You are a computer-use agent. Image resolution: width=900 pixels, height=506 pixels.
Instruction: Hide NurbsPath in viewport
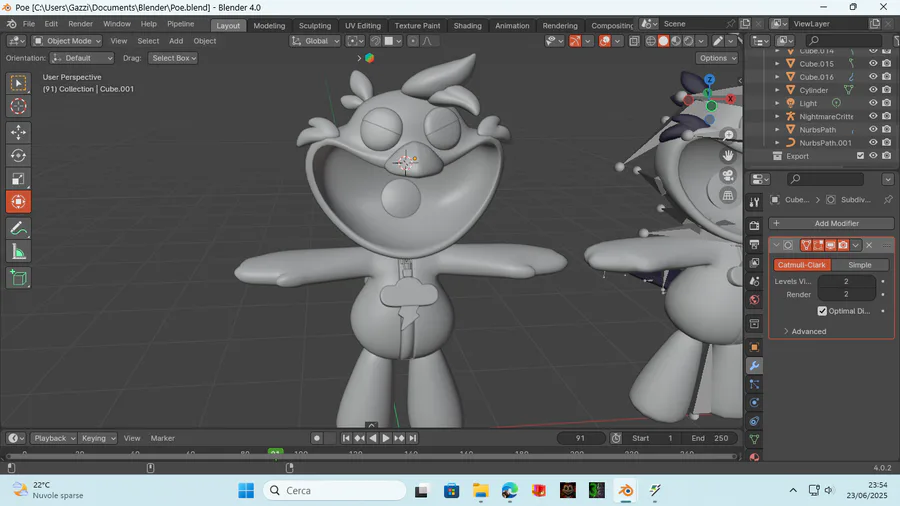point(873,129)
